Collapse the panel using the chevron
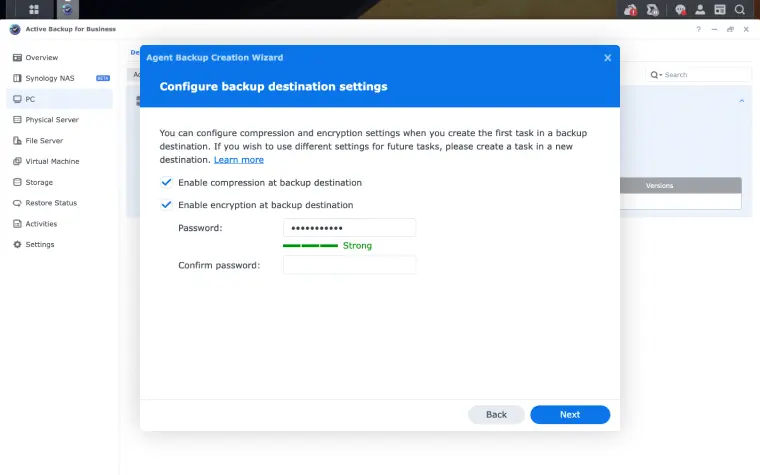760x475 pixels. tap(741, 101)
